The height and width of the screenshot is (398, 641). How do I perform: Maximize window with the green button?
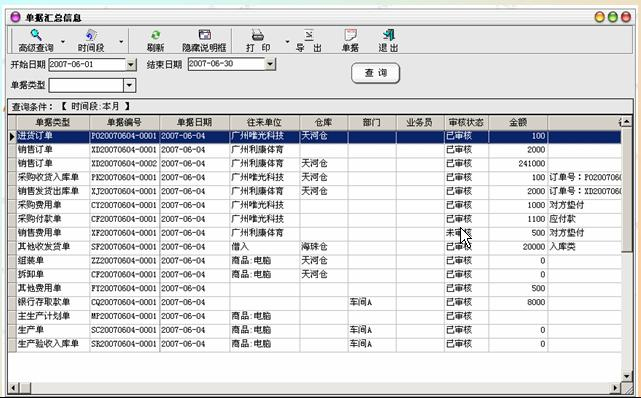pyautogui.click(x=612, y=17)
